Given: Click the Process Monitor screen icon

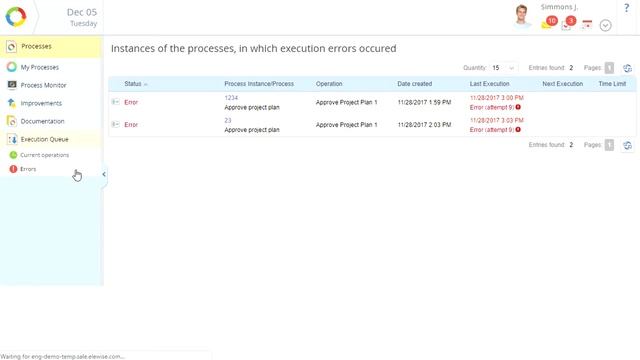Looking at the screenshot, I should tap(11, 85).
